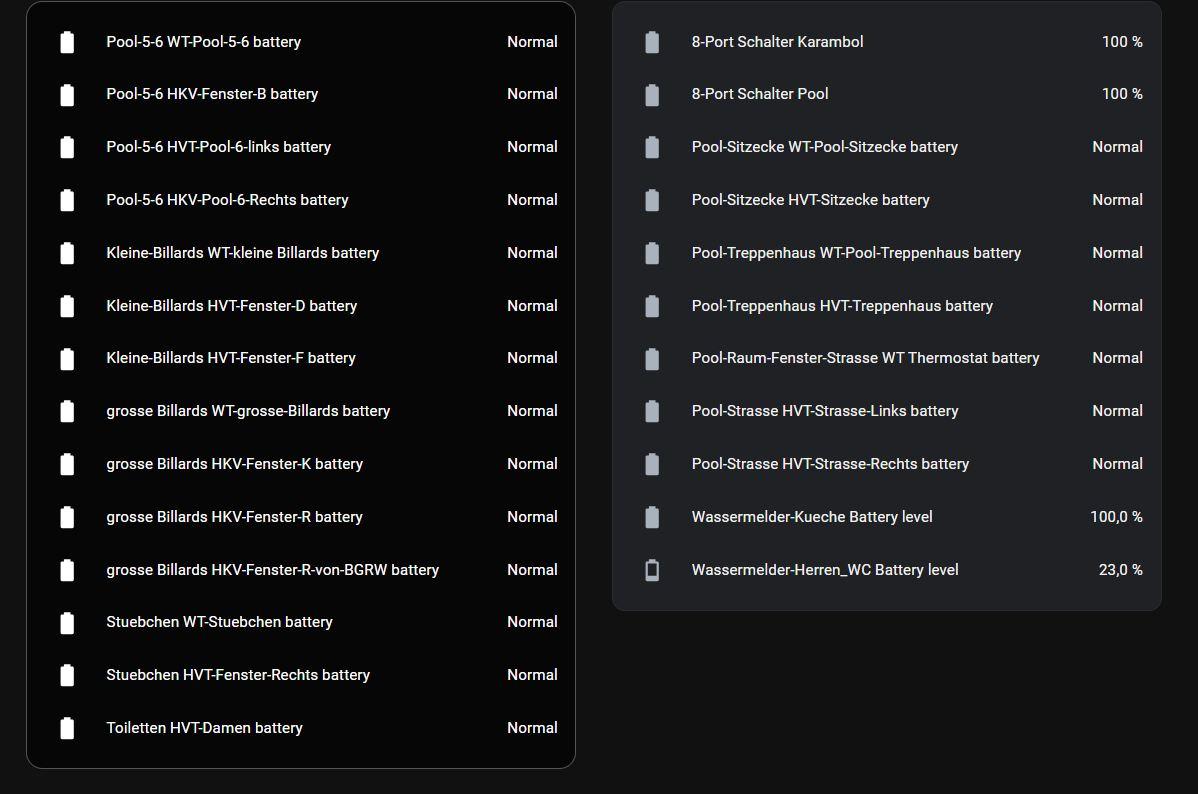Select battery icon for Toiletten HVT-Damen
The image size is (1198, 794).
[67, 728]
